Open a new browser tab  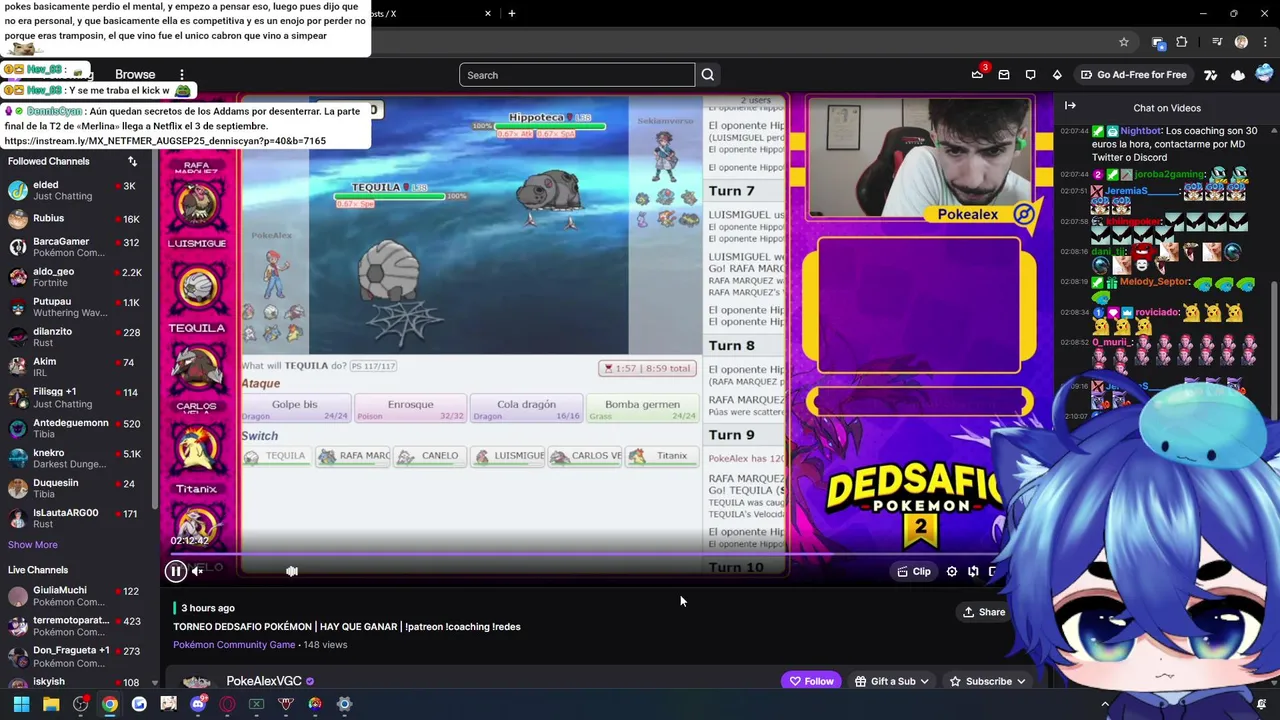(x=512, y=13)
